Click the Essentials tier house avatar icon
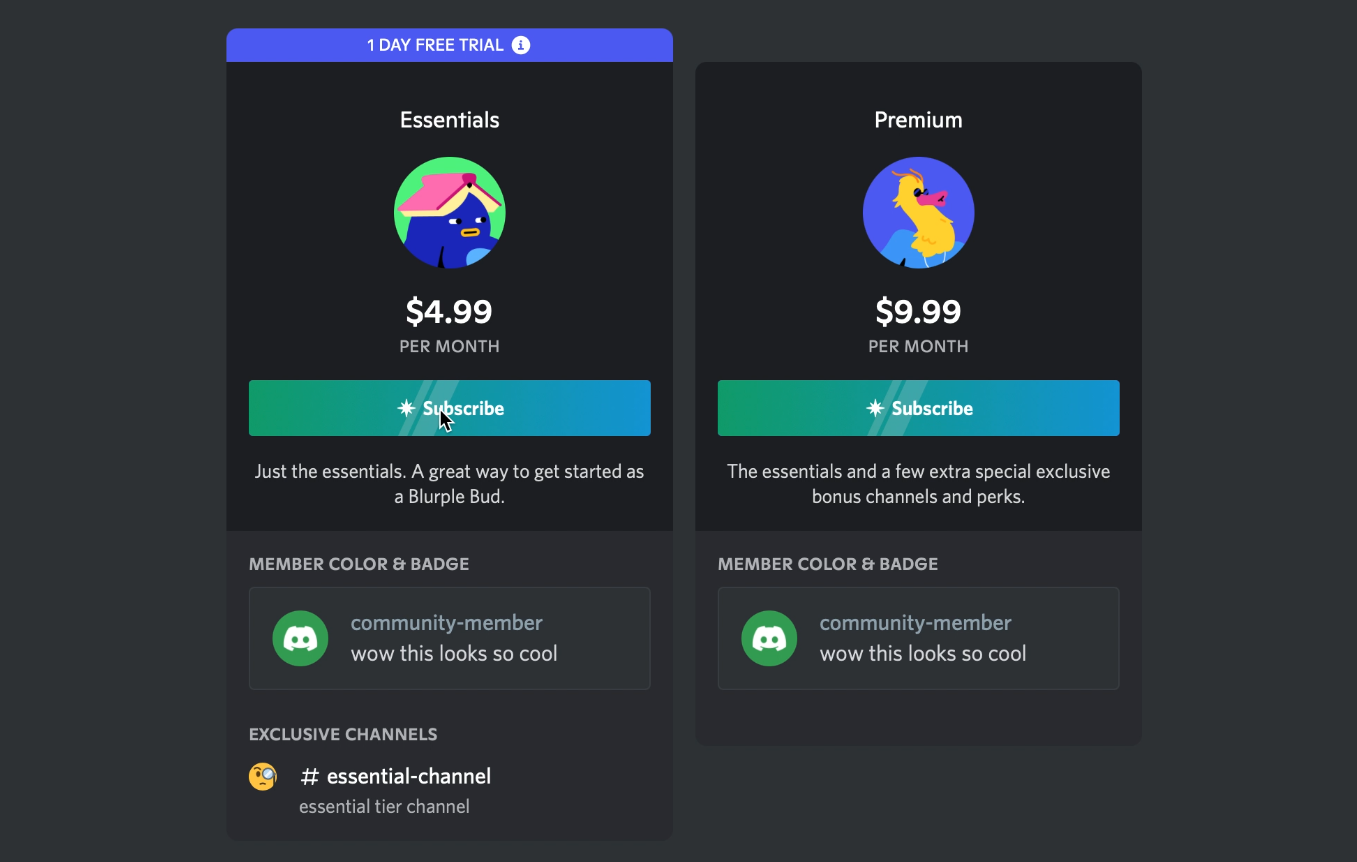This screenshot has height=862, width=1357. 449,212
